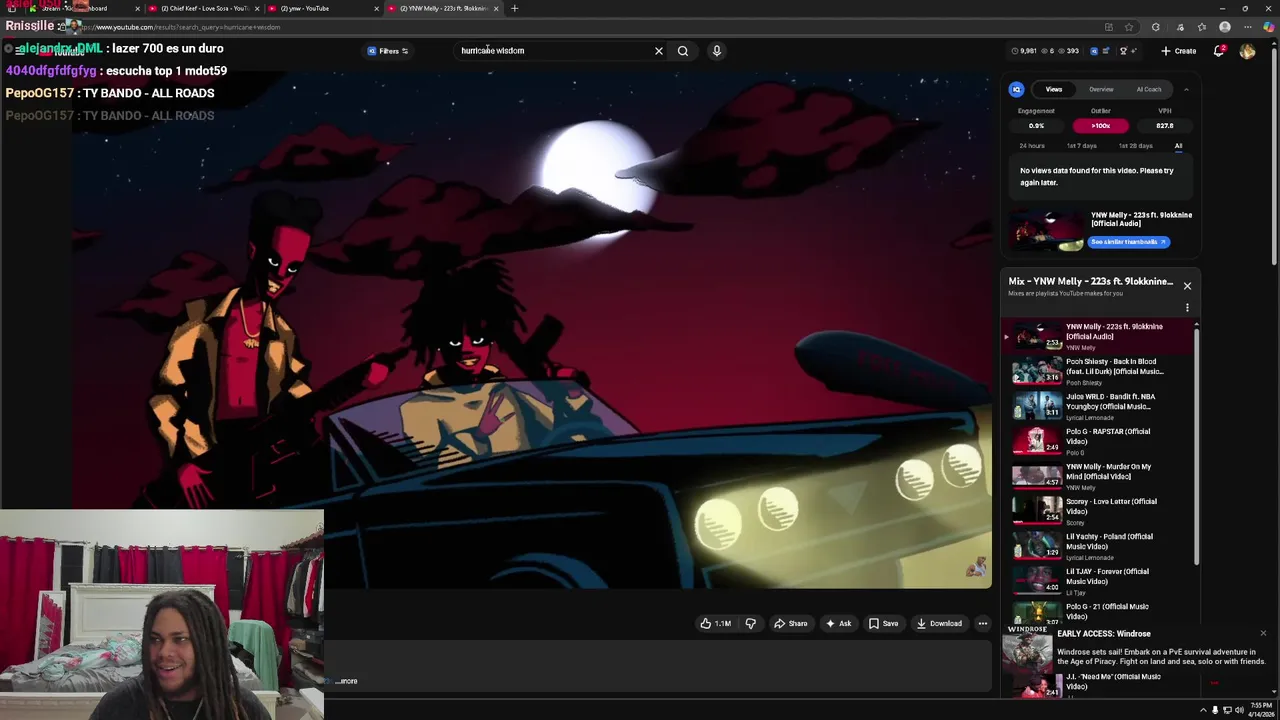Click the trophy icon in the header
Image resolution: width=1280 pixels, height=720 pixels.
tap(1123, 51)
